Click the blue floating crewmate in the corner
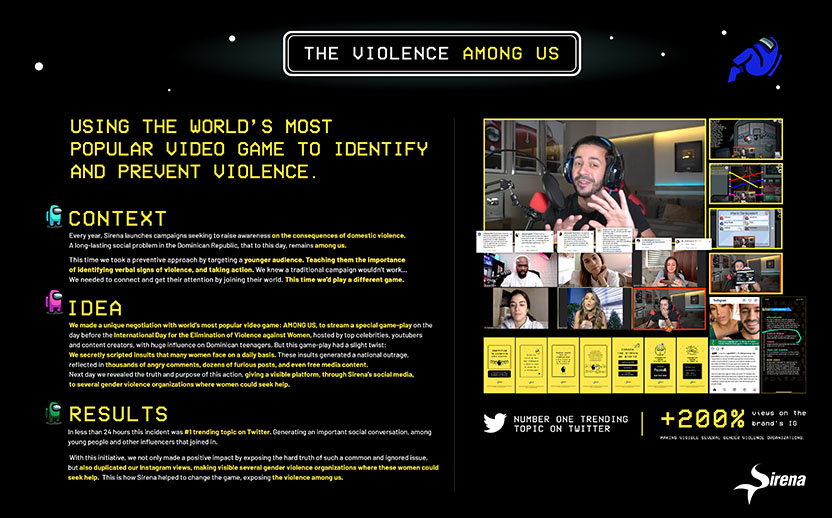Screen dimensions: 832x518 coord(755,59)
